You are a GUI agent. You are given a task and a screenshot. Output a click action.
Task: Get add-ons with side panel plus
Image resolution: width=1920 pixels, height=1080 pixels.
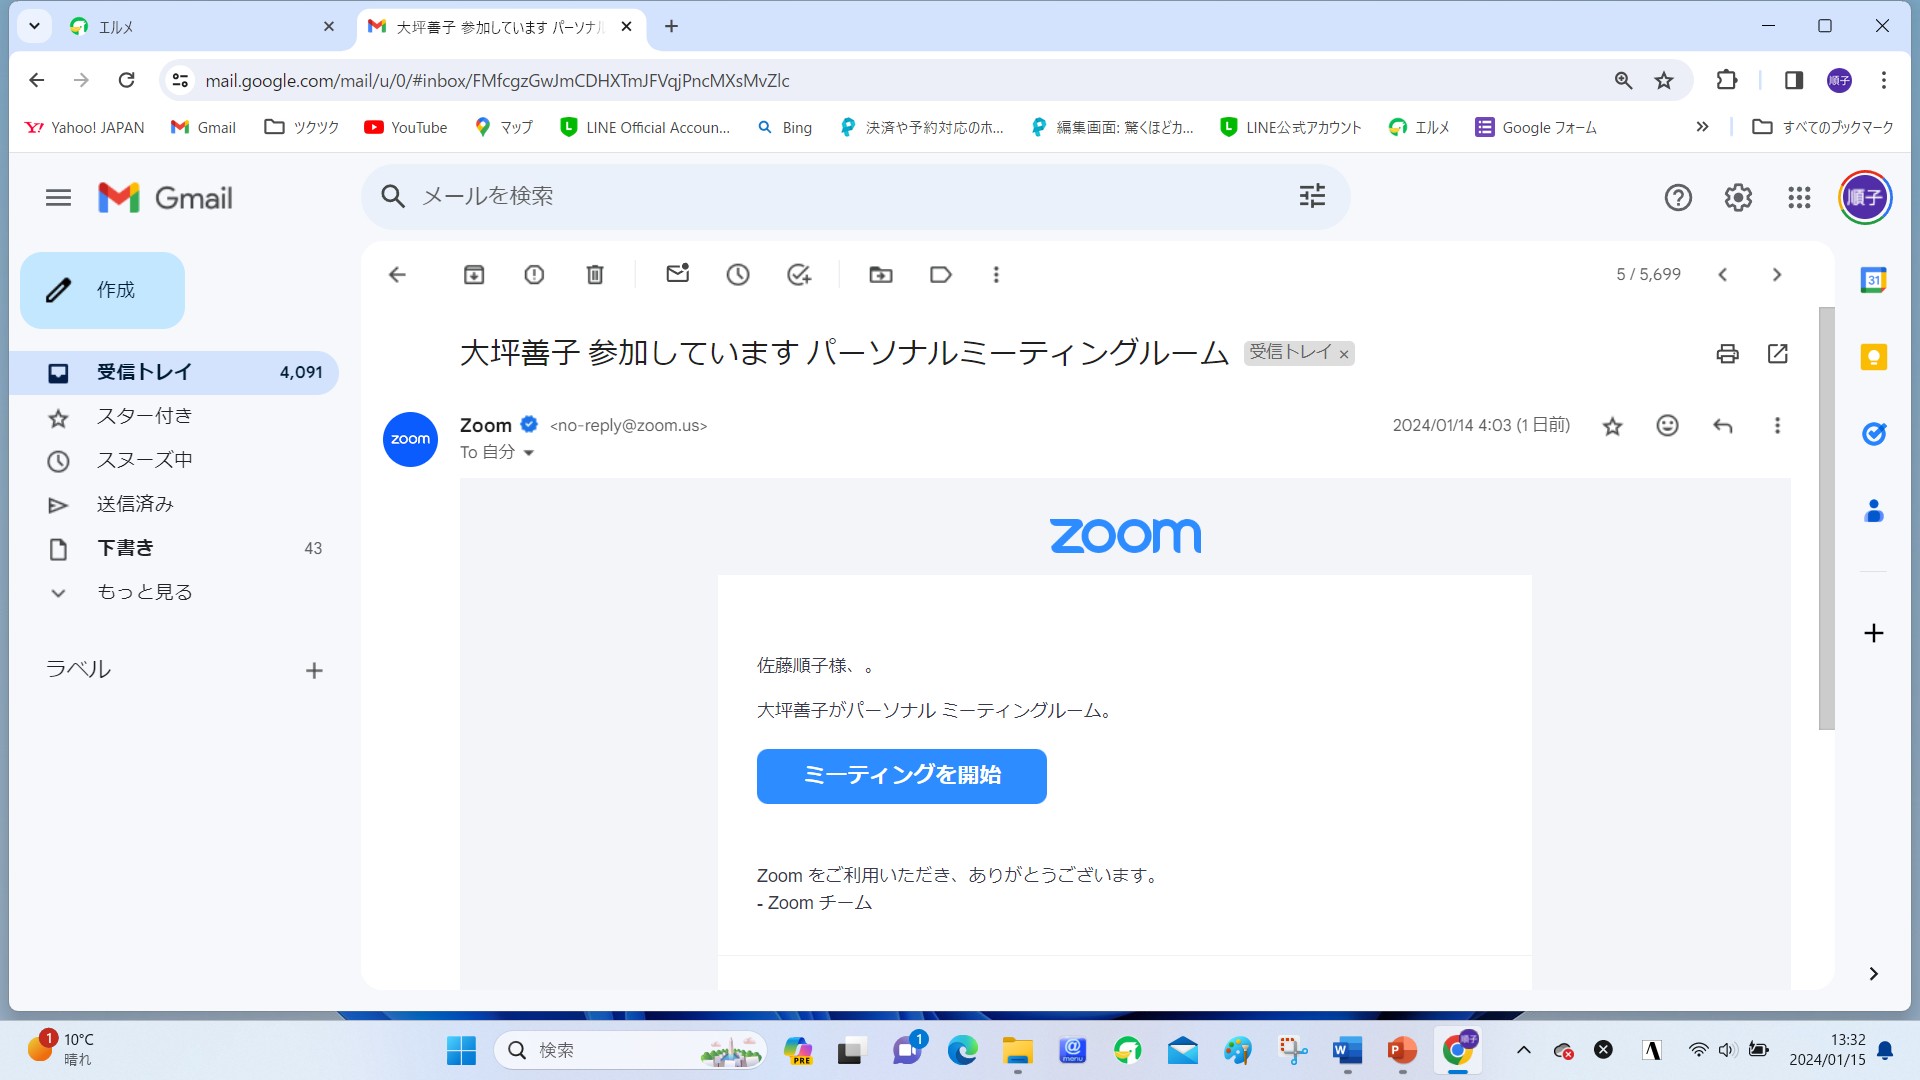pyautogui.click(x=1874, y=634)
